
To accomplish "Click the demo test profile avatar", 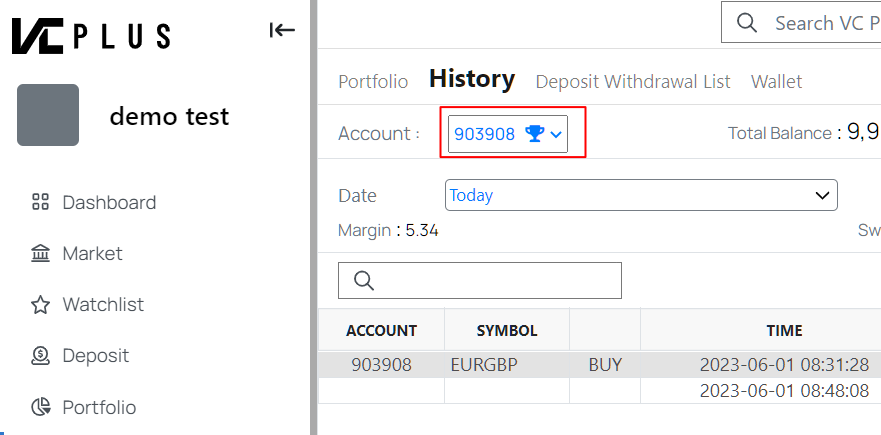I will (x=48, y=115).
